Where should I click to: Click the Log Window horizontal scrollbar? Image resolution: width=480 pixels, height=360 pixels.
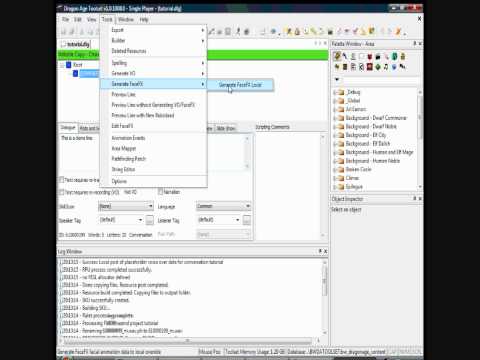[188, 340]
